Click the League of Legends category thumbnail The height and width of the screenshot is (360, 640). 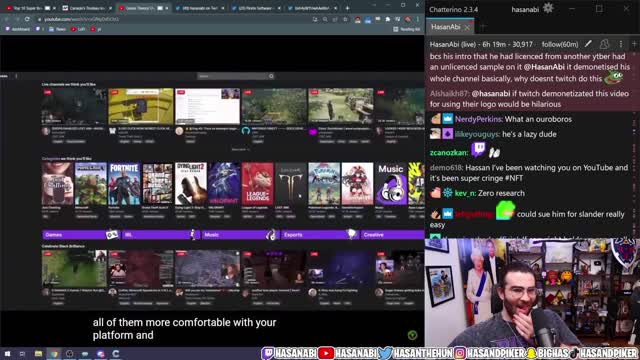point(257,183)
